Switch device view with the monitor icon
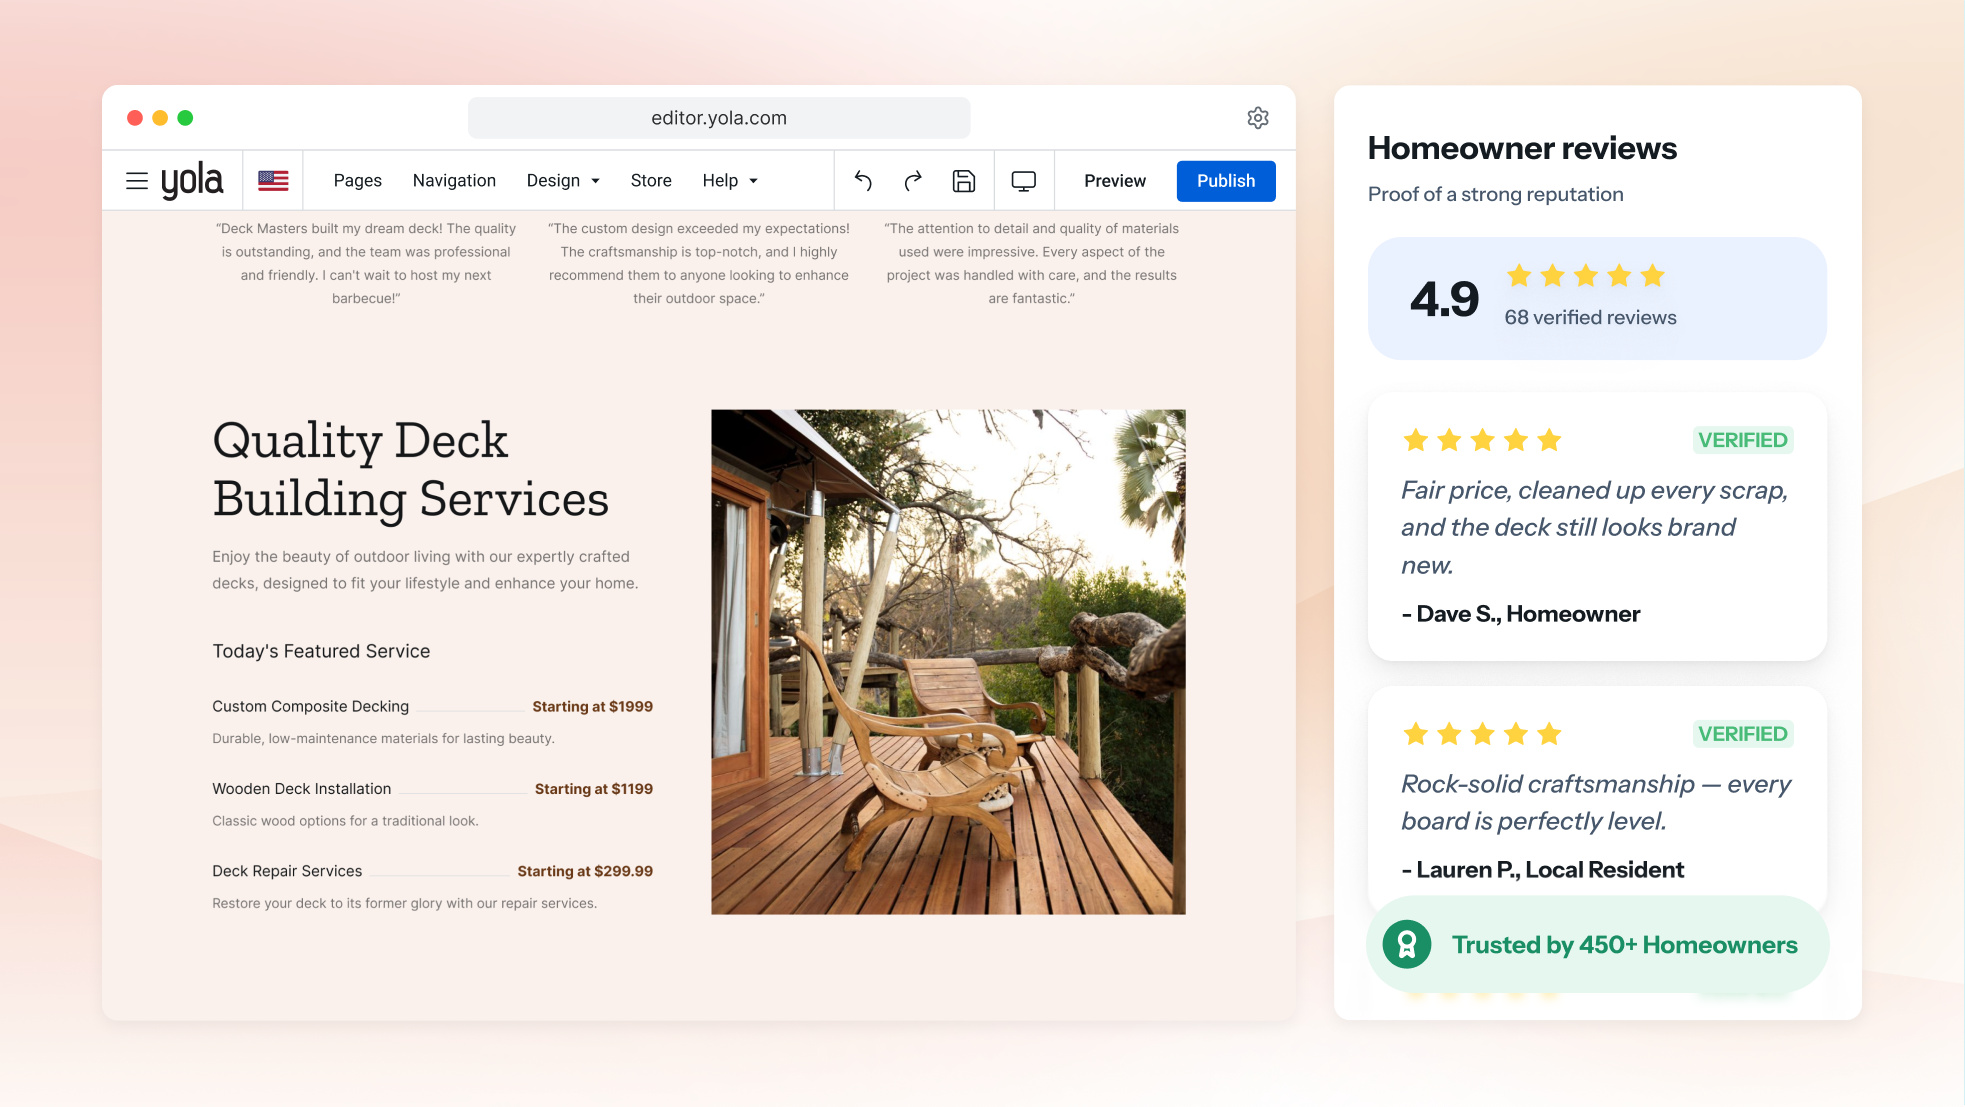1965x1107 pixels. pyautogui.click(x=1024, y=181)
